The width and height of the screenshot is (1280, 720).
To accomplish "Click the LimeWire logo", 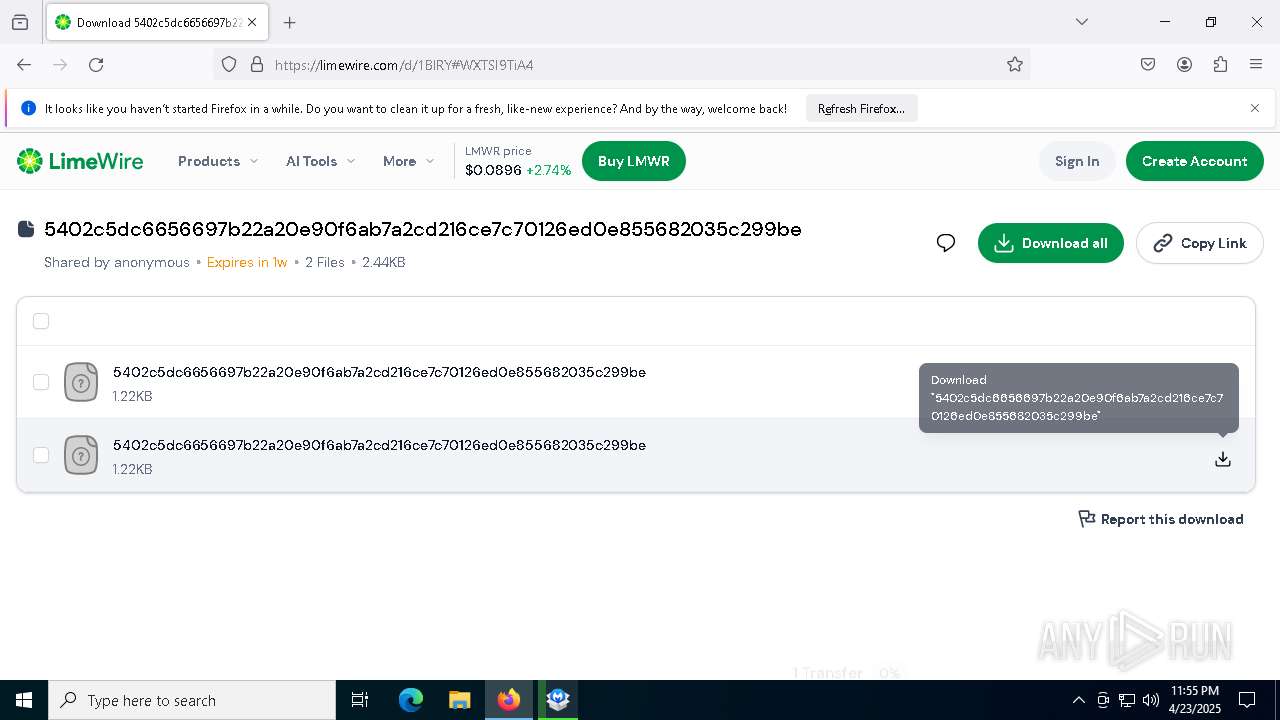I will (80, 161).
